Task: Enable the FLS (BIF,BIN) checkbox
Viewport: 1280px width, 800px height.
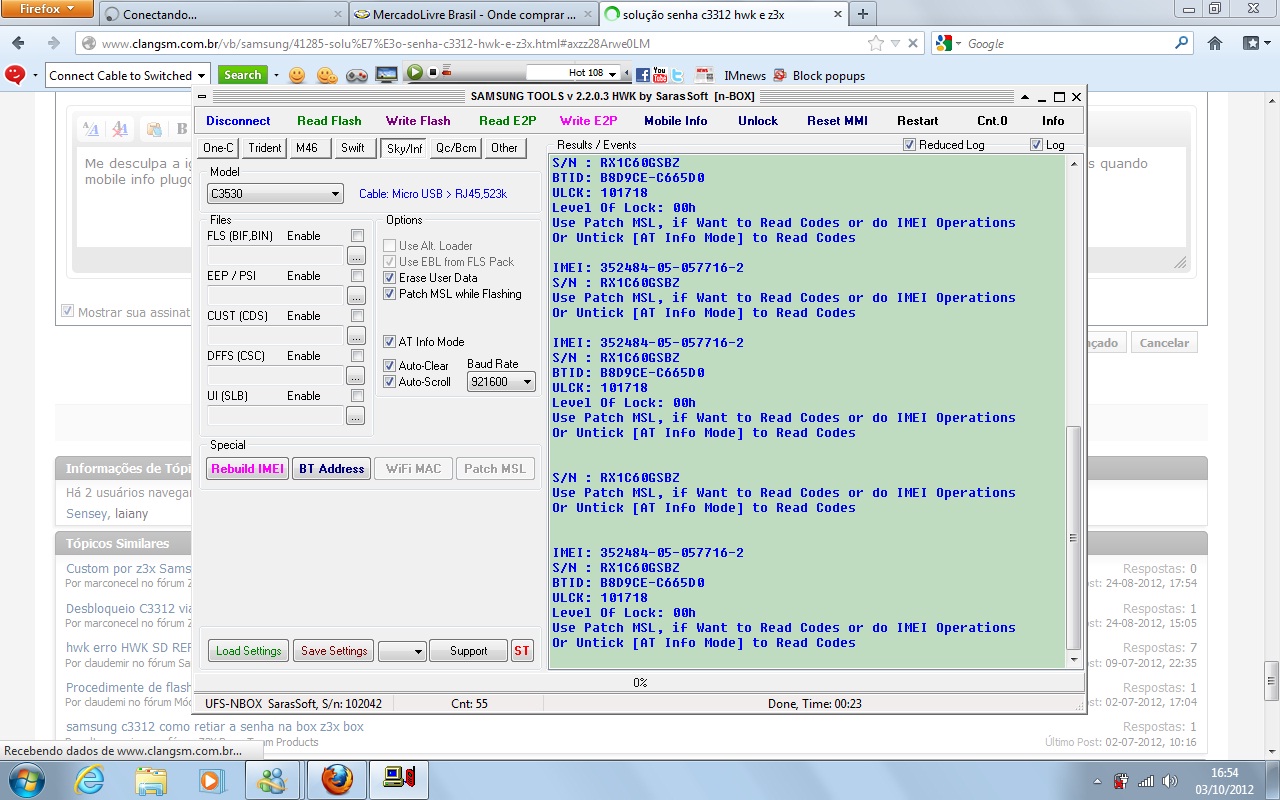Action: (357, 236)
